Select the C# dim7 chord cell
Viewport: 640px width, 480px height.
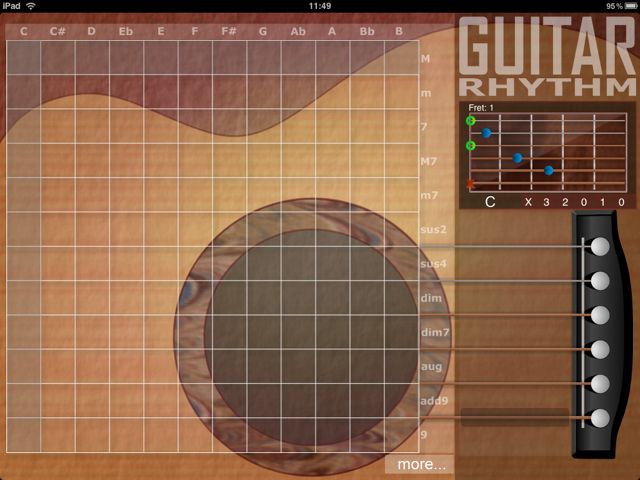[58, 332]
